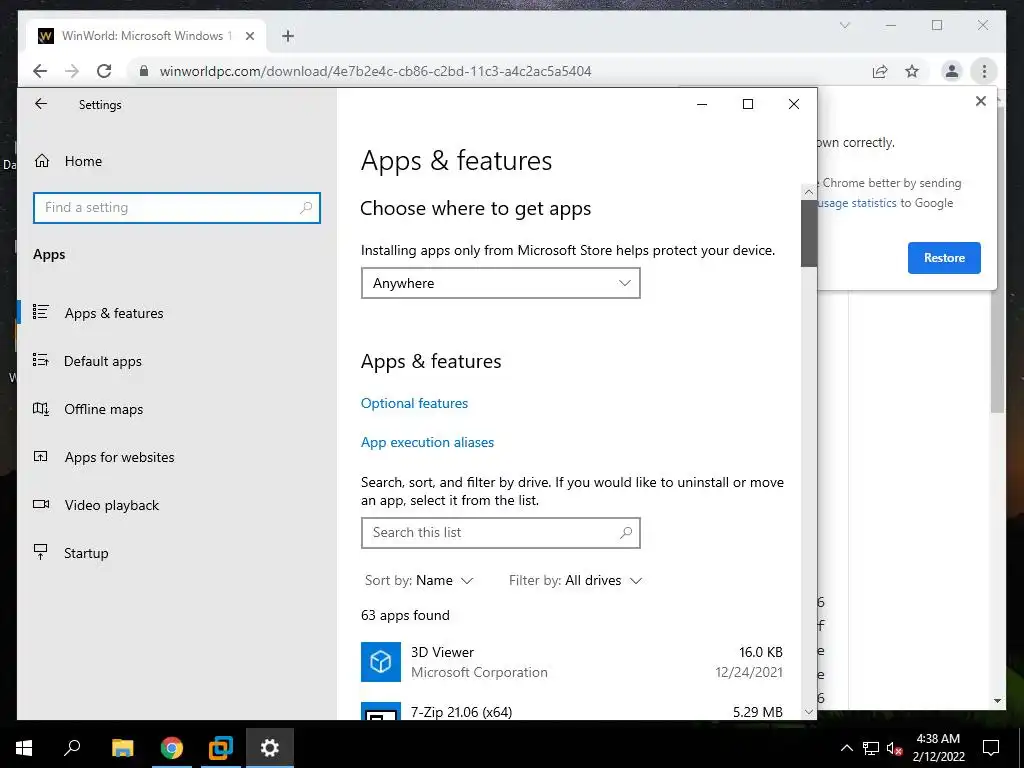Click the Chrome address bar URL
Viewport: 1024px width, 768px height.
pos(376,71)
